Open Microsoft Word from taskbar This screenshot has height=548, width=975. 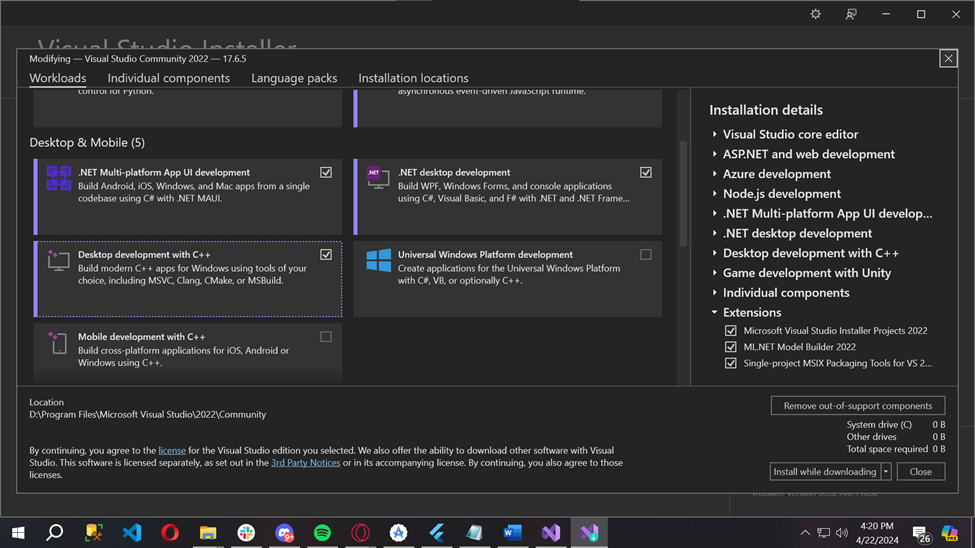(512, 532)
